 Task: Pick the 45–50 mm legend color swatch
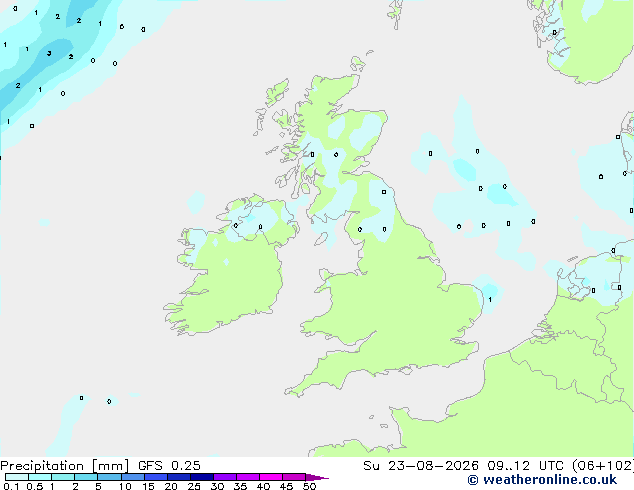(294, 477)
